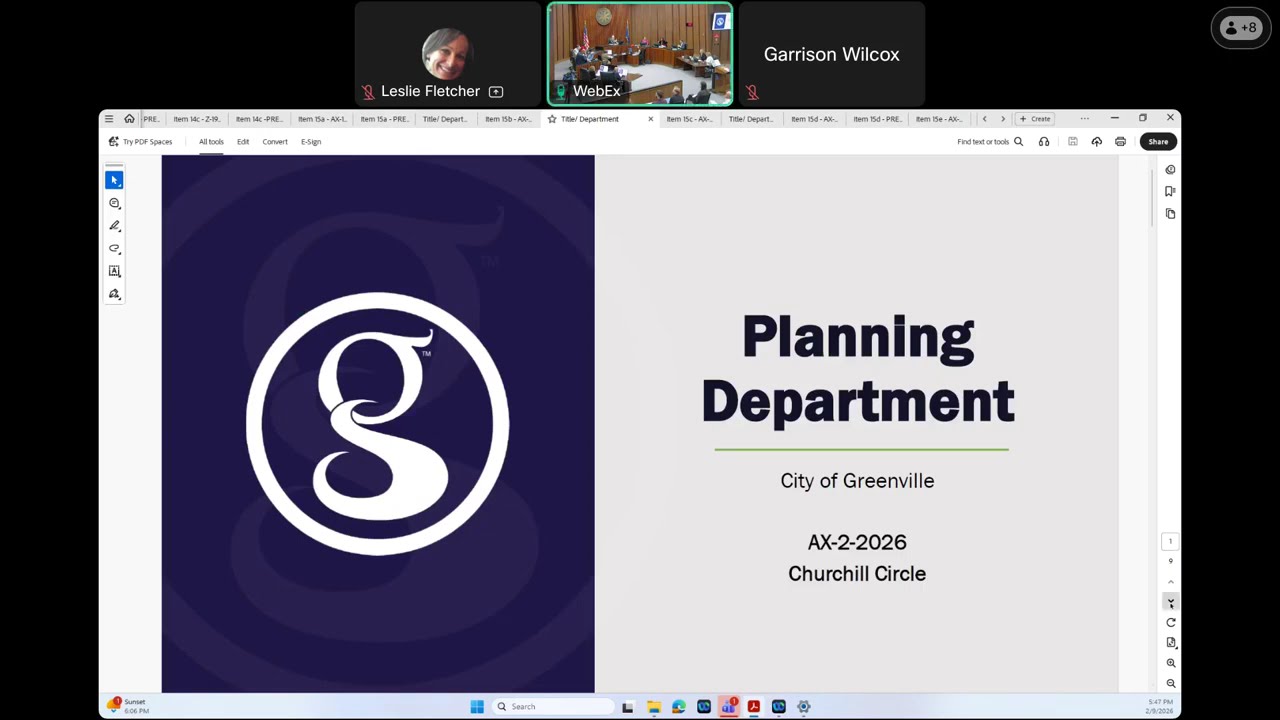This screenshot has height=720, width=1280.
Task: Rotate the page clockwise
Action: (x=1171, y=622)
